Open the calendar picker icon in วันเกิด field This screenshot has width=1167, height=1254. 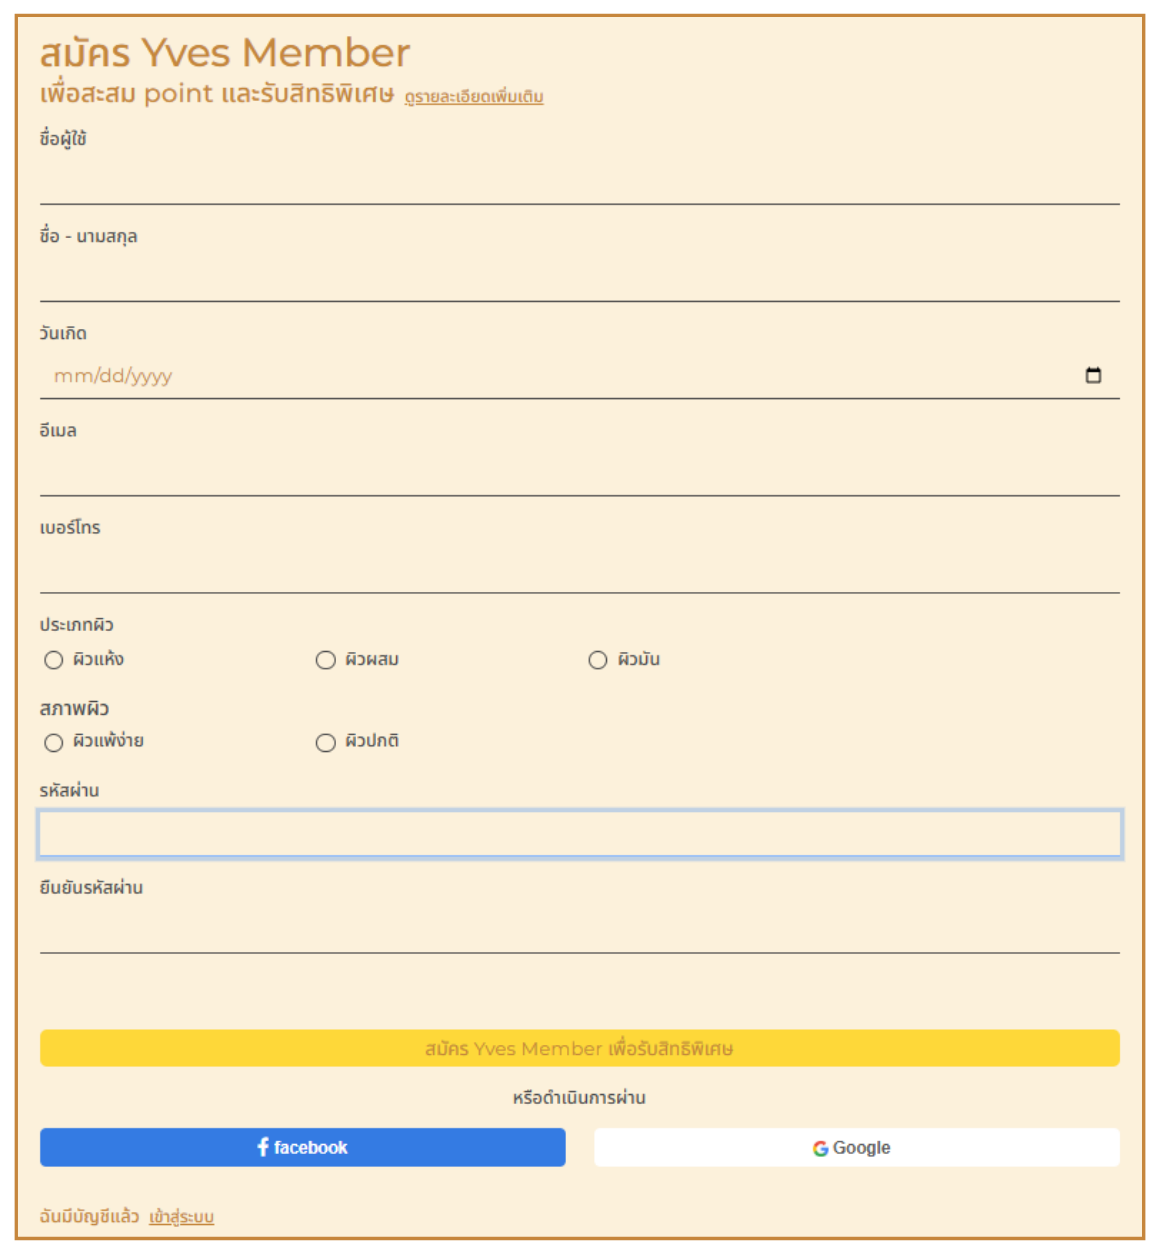click(1093, 375)
